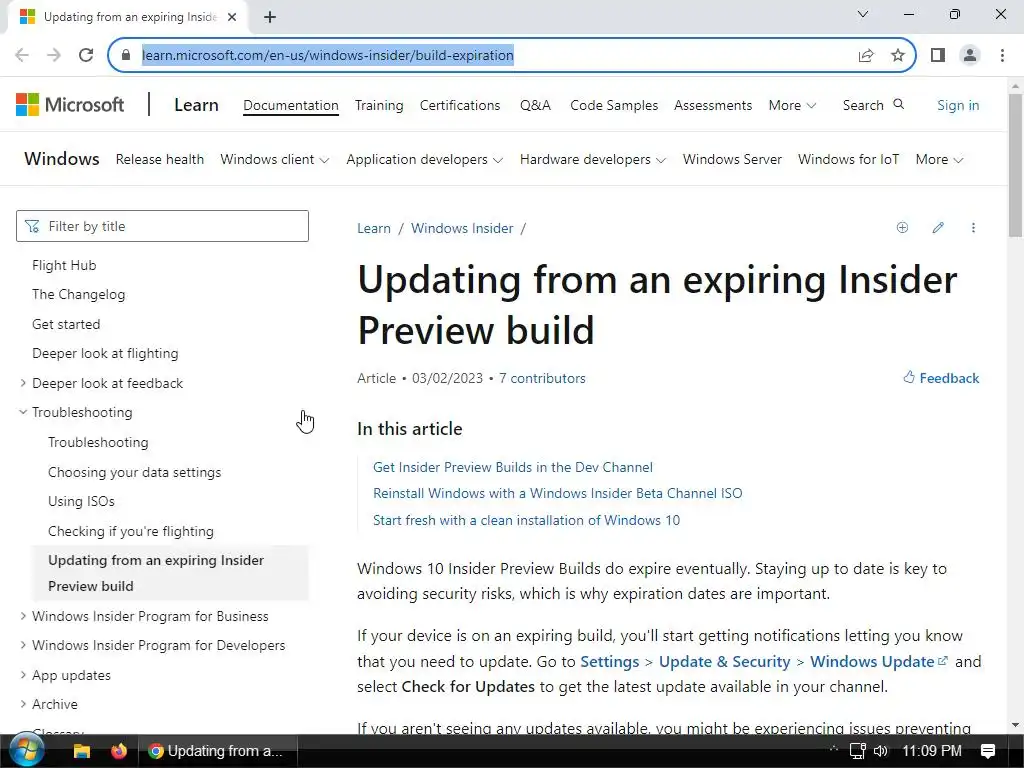Image resolution: width=1024 pixels, height=768 pixels.
Task: Click the add to collection plus icon
Action: 903,227
